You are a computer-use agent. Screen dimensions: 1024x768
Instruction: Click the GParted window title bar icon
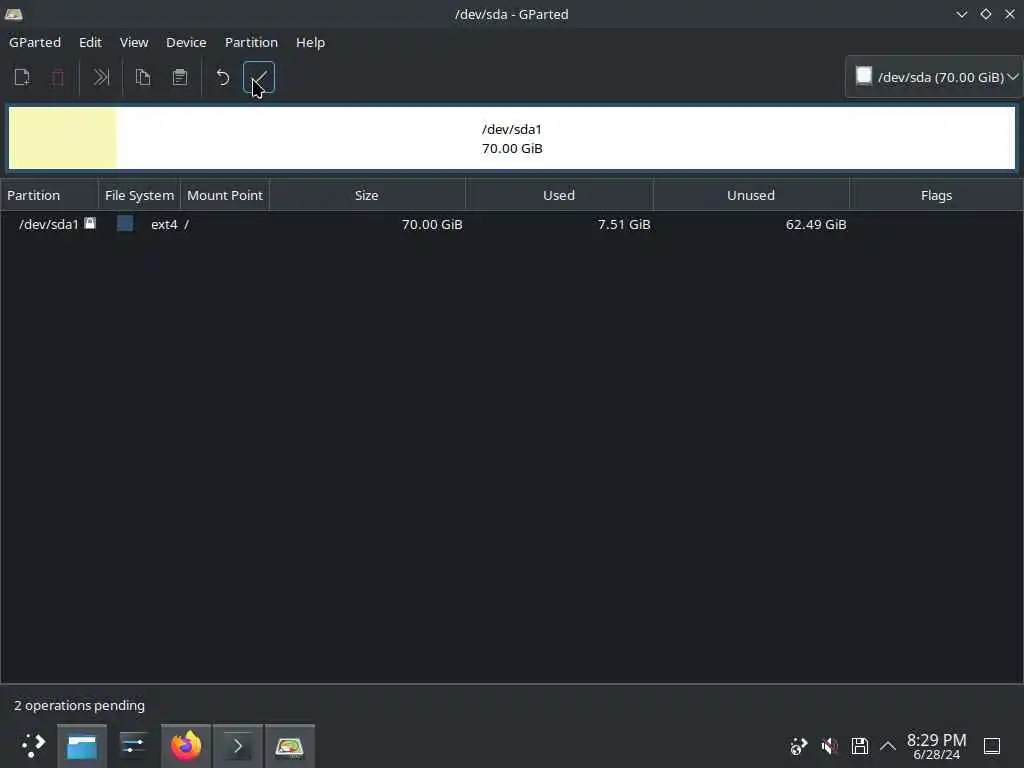(x=13, y=14)
